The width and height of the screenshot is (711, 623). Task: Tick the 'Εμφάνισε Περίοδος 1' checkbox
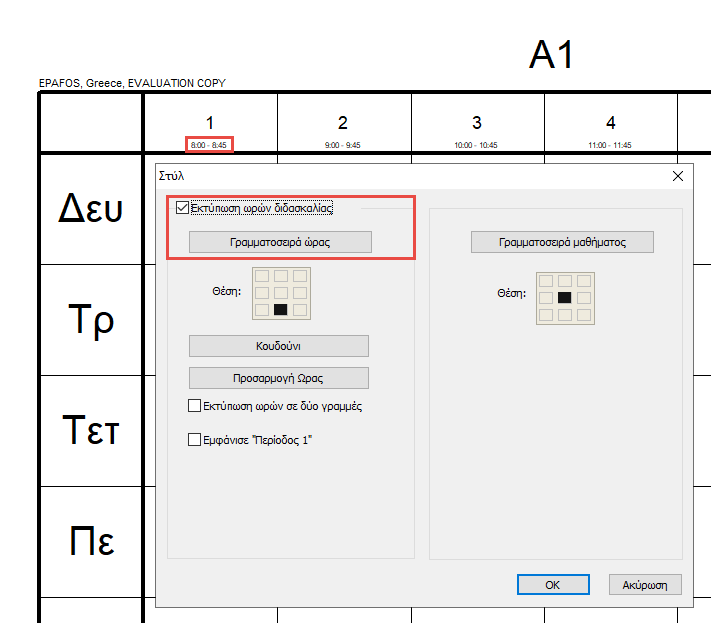[195, 438]
